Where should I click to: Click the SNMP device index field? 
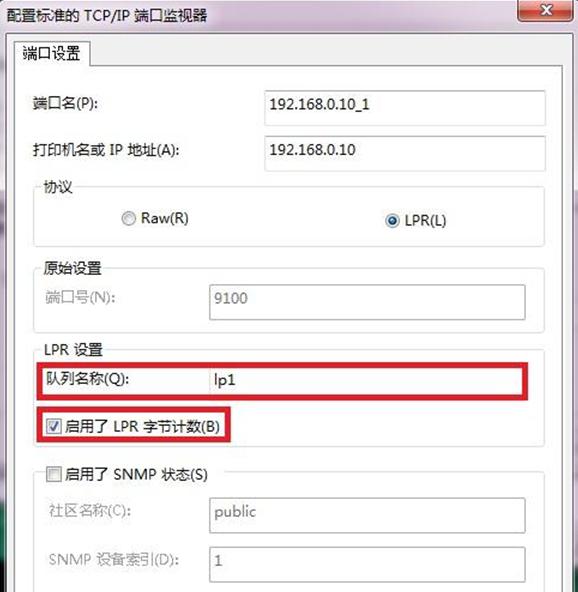click(367, 564)
